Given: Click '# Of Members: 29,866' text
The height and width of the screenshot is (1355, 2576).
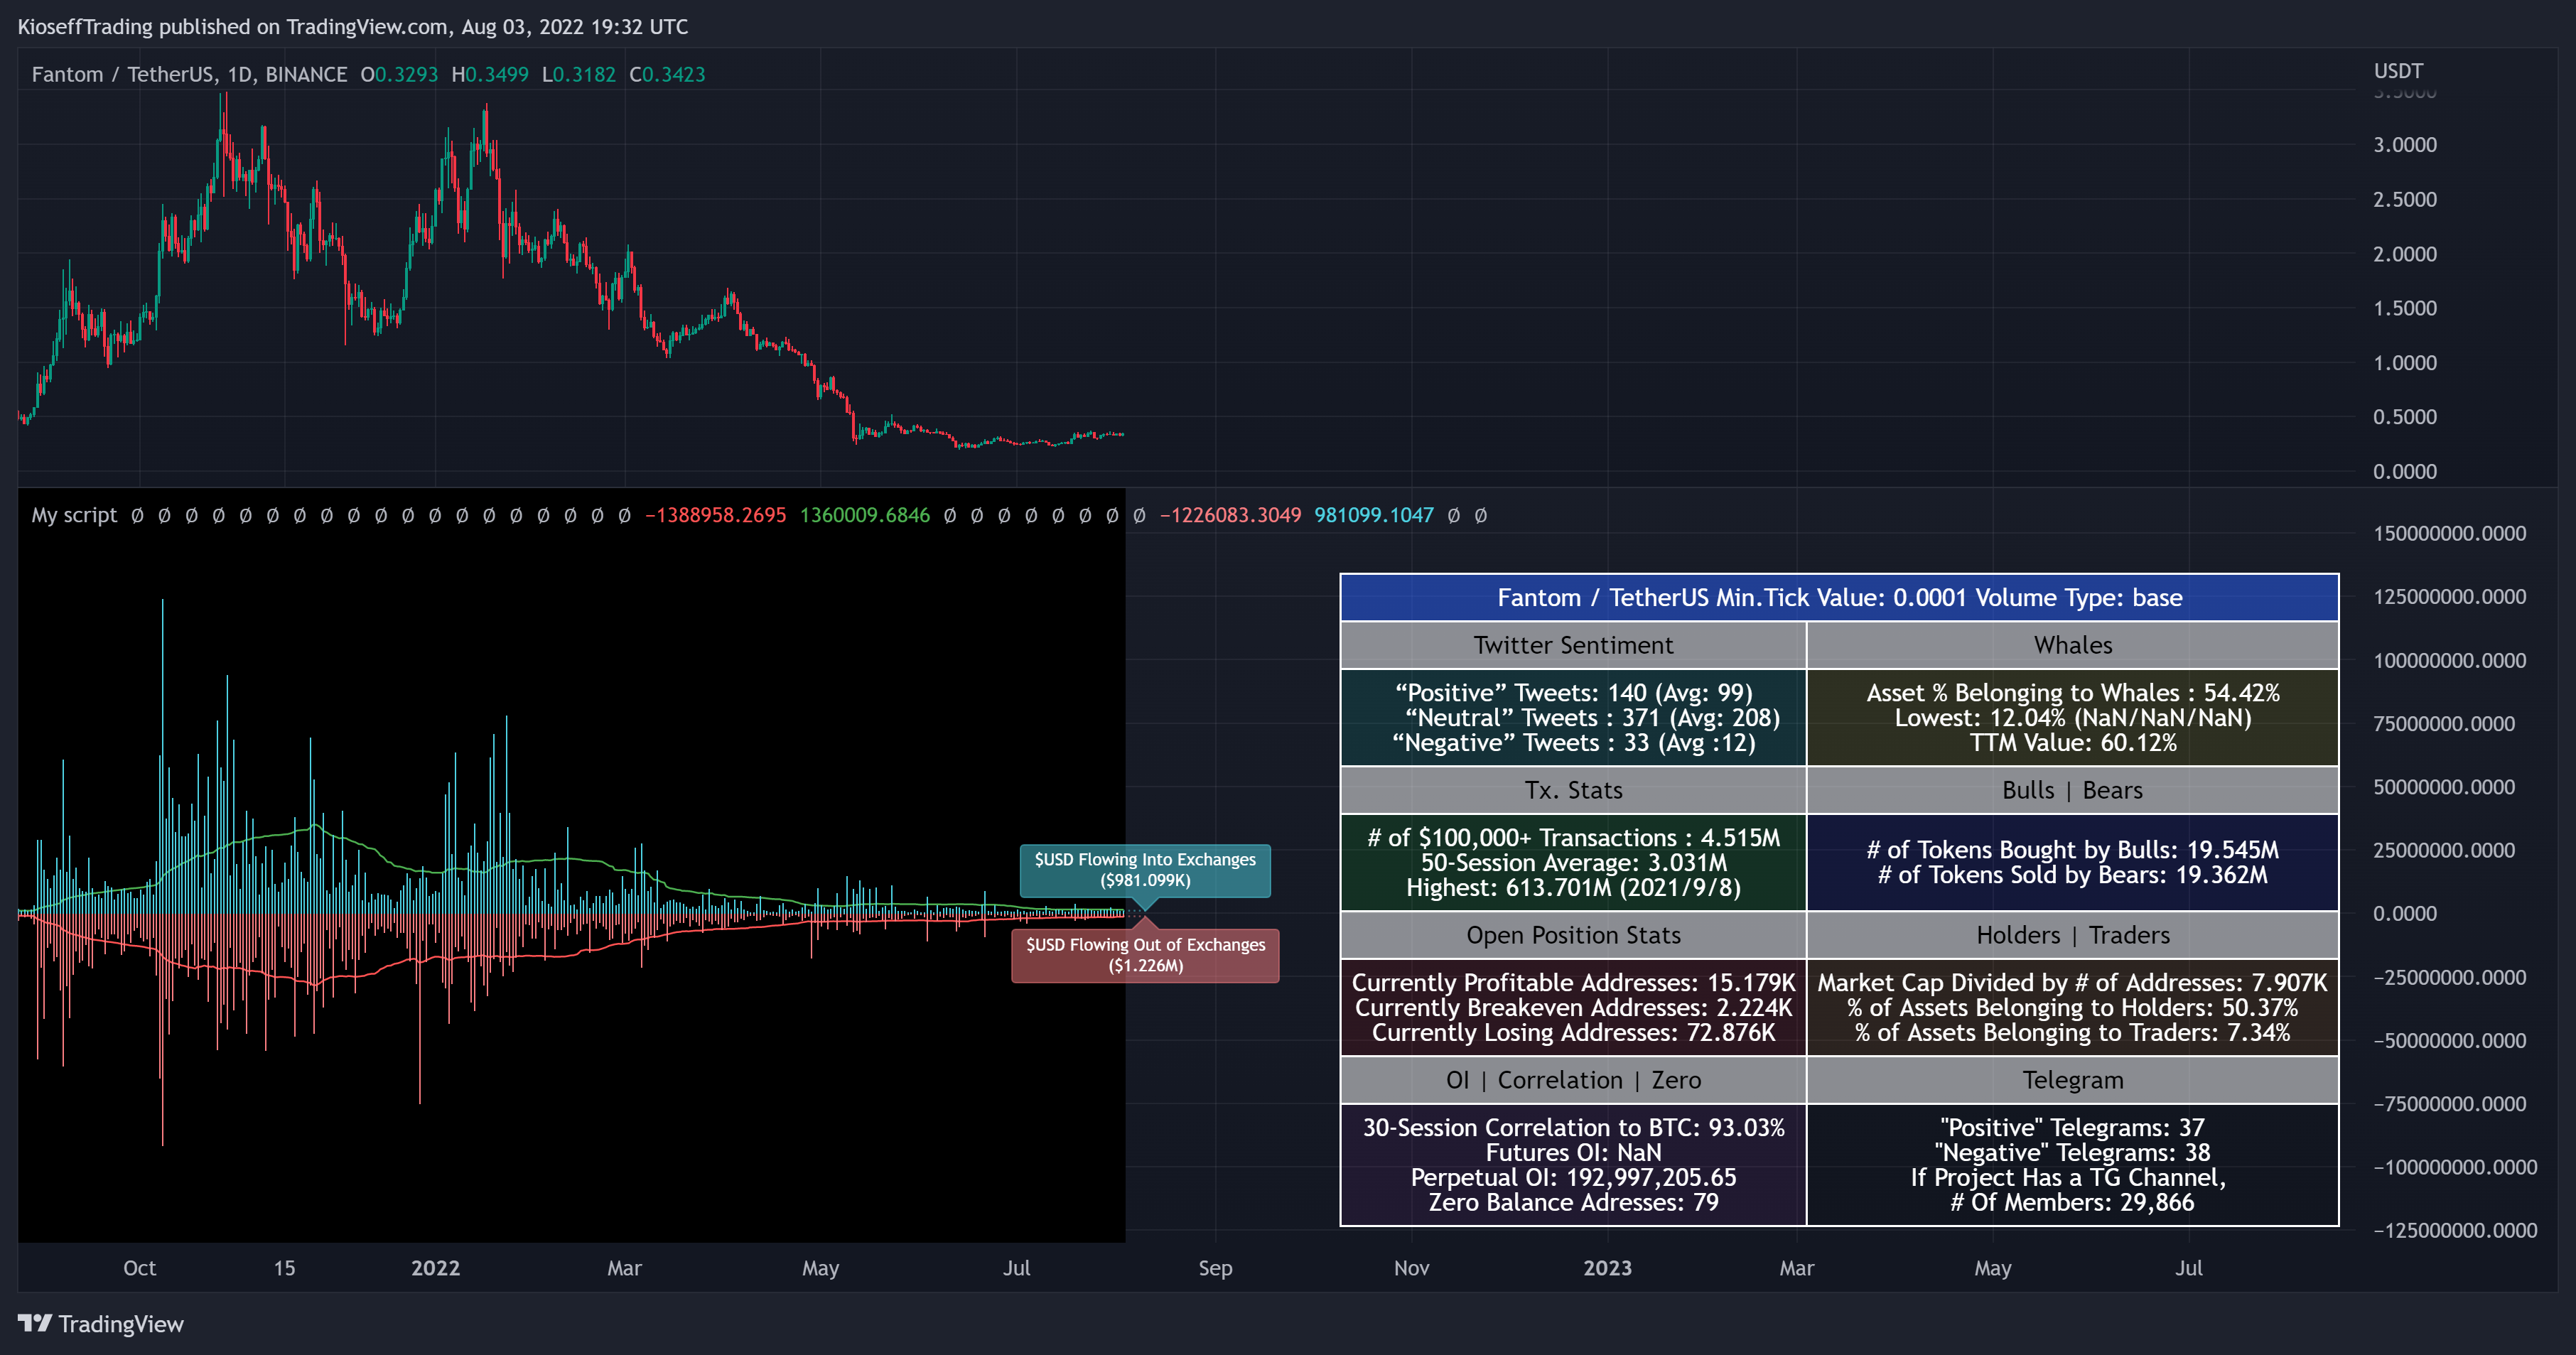Looking at the screenshot, I should pyautogui.click(x=2073, y=1203).
